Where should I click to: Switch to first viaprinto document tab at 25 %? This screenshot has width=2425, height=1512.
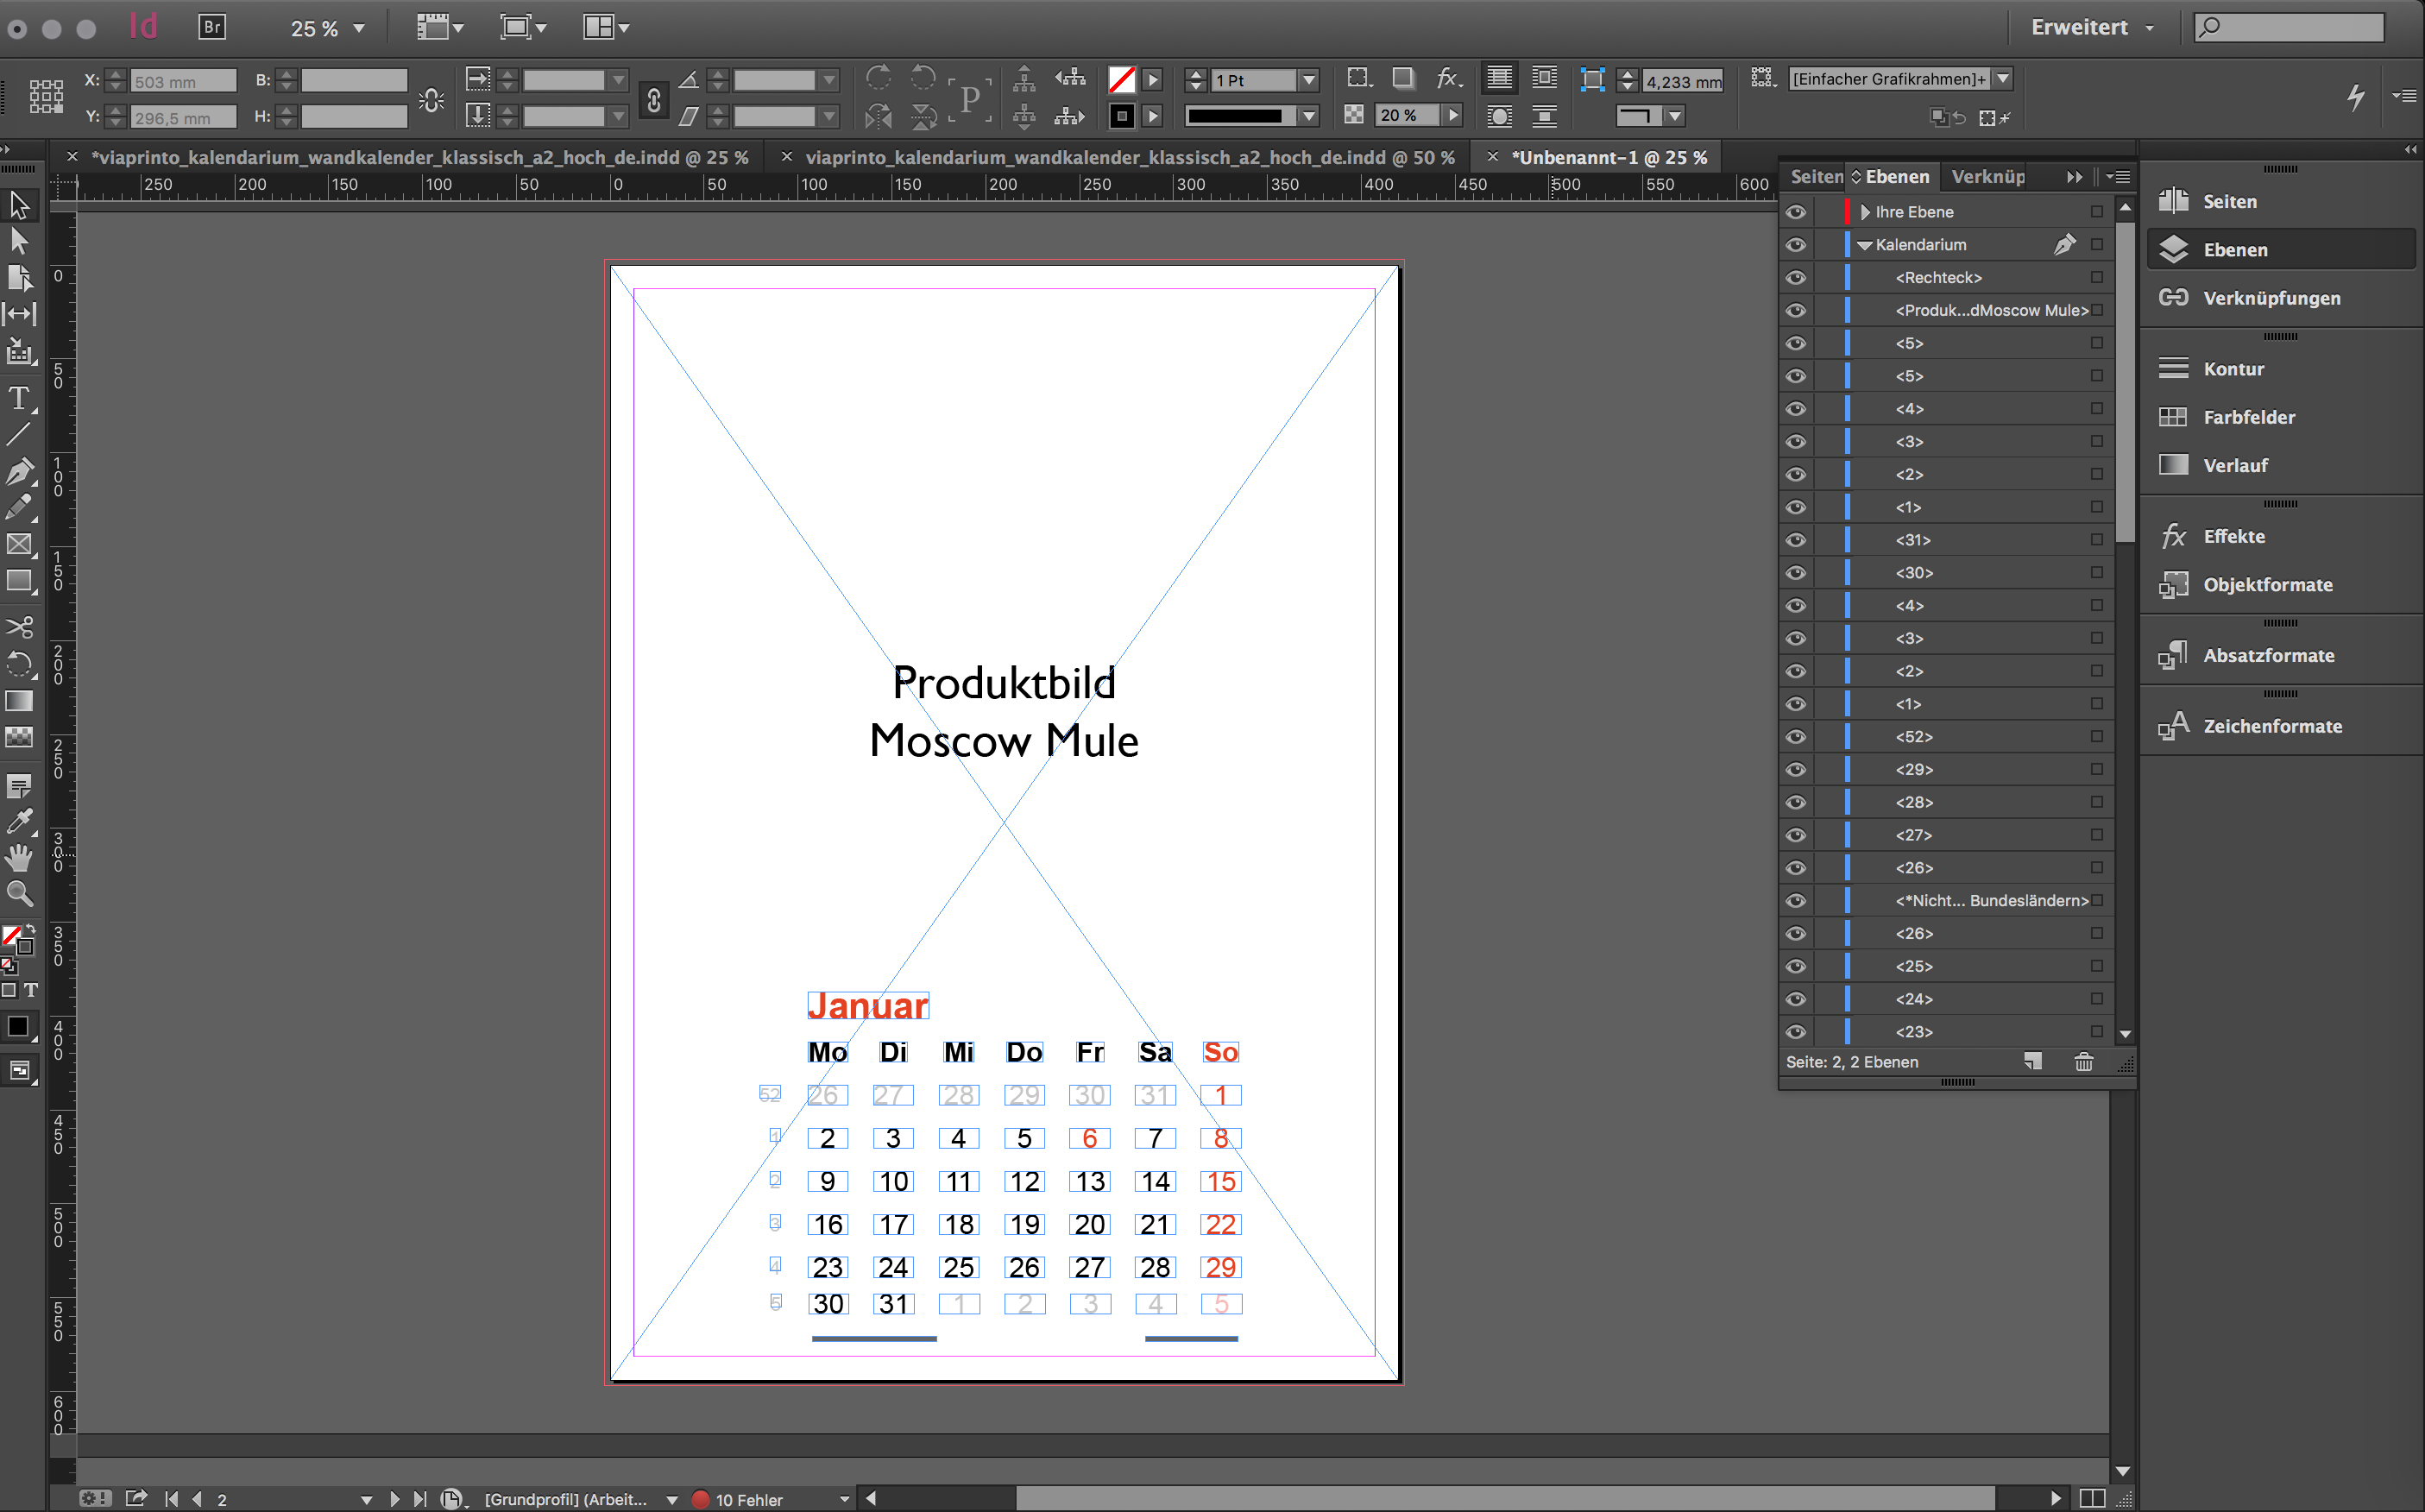[x=420, y=157]
